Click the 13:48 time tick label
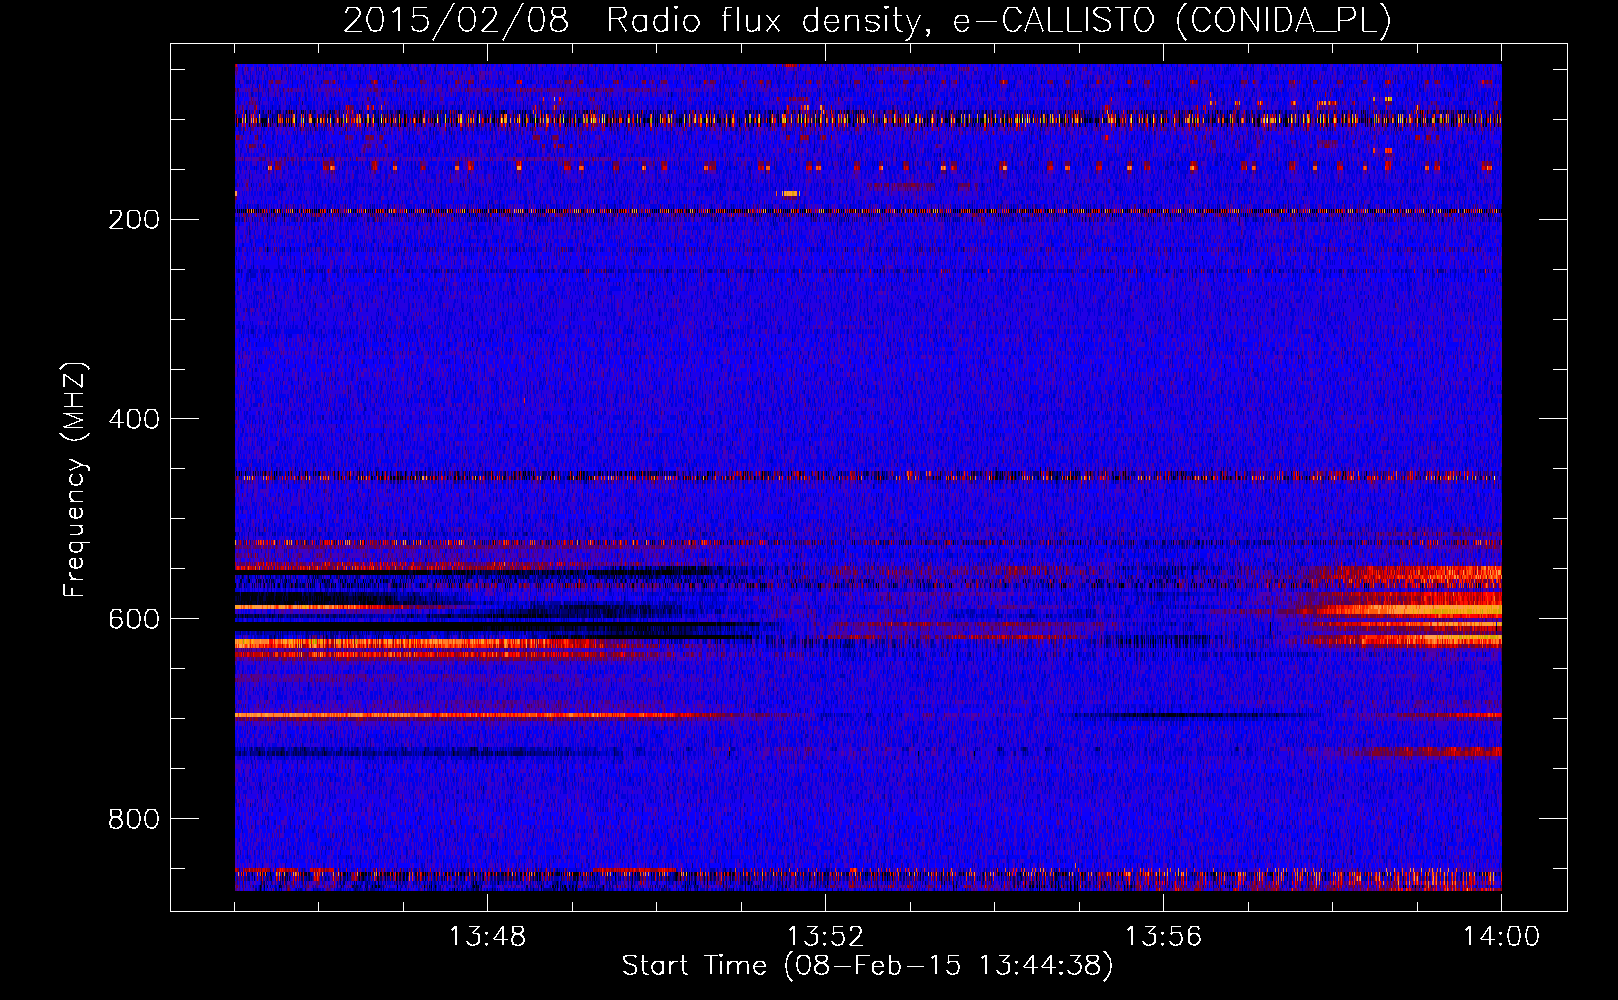Viewport: 1618px width, 1000px height. click(487, 937)
